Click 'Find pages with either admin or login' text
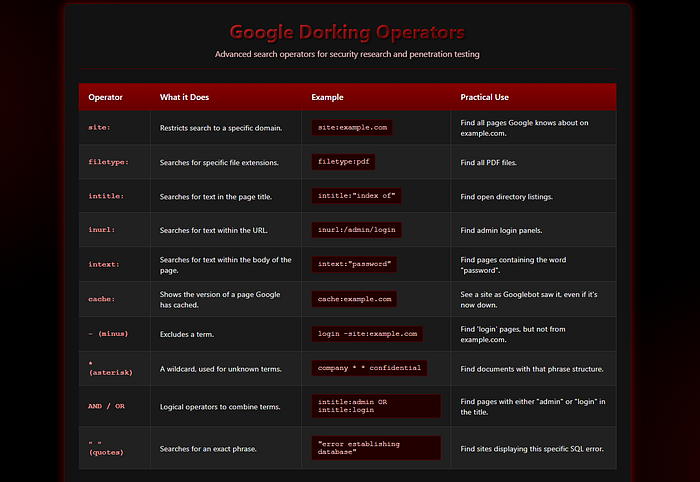700x482 pixels. 533,407
